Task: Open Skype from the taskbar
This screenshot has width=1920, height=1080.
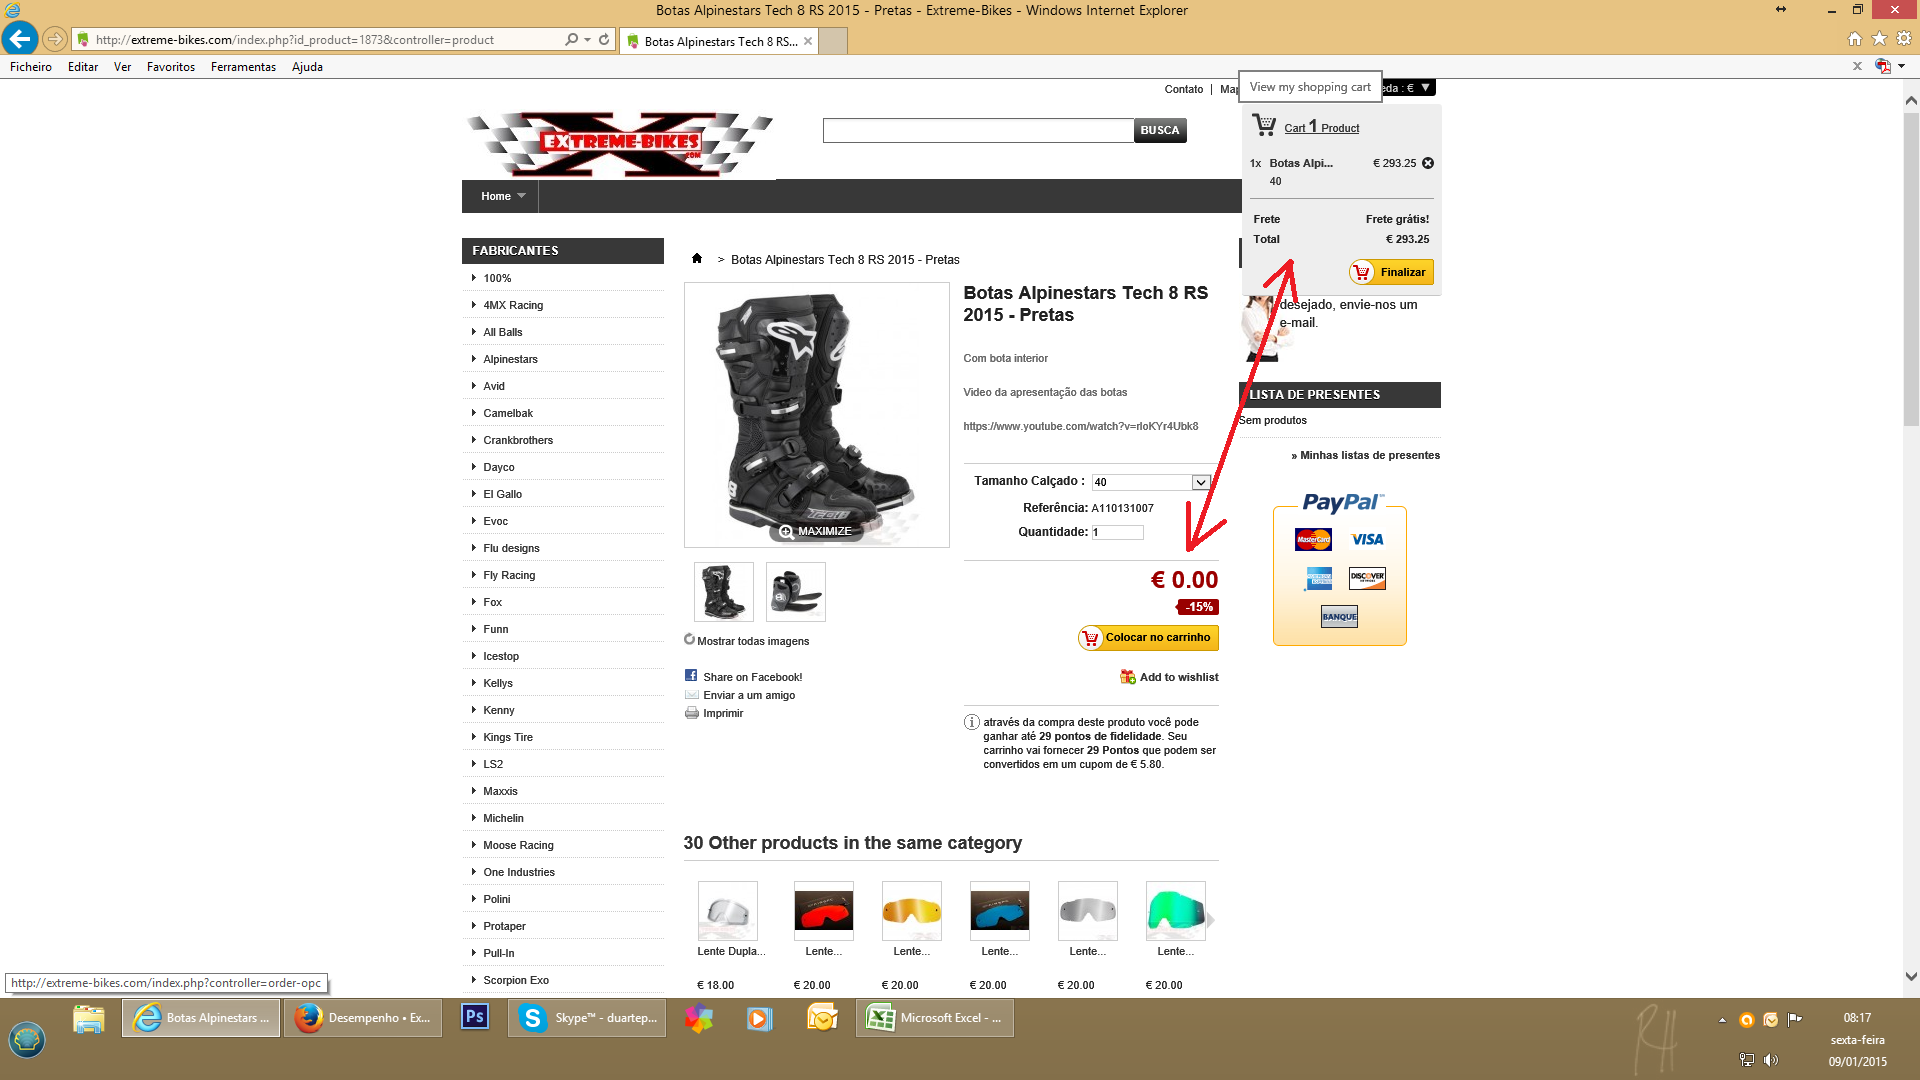Action: tap(587, 1018)
